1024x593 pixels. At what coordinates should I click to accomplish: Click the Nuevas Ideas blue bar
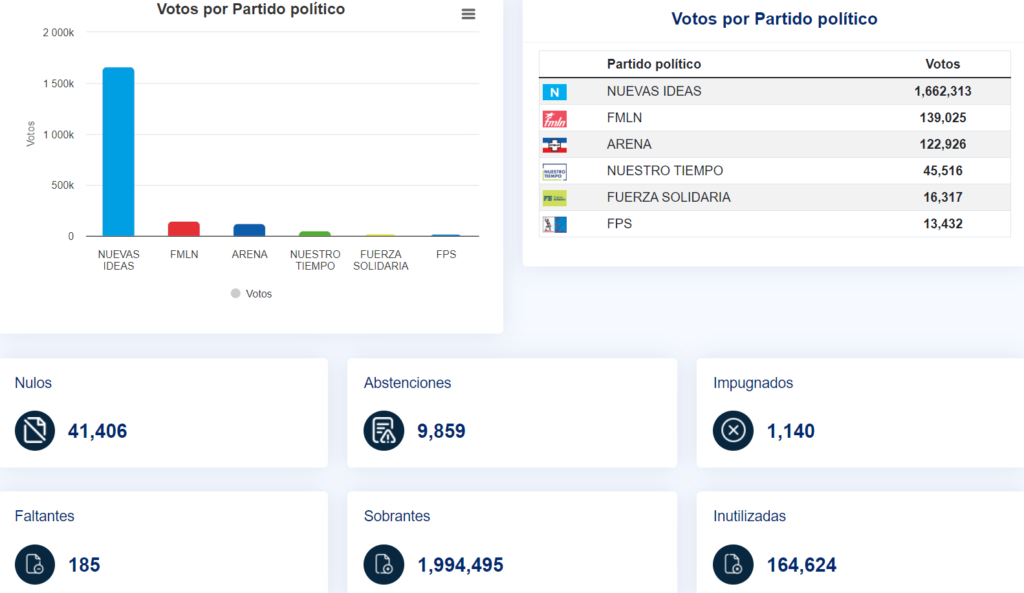click(x=118, y=152)
